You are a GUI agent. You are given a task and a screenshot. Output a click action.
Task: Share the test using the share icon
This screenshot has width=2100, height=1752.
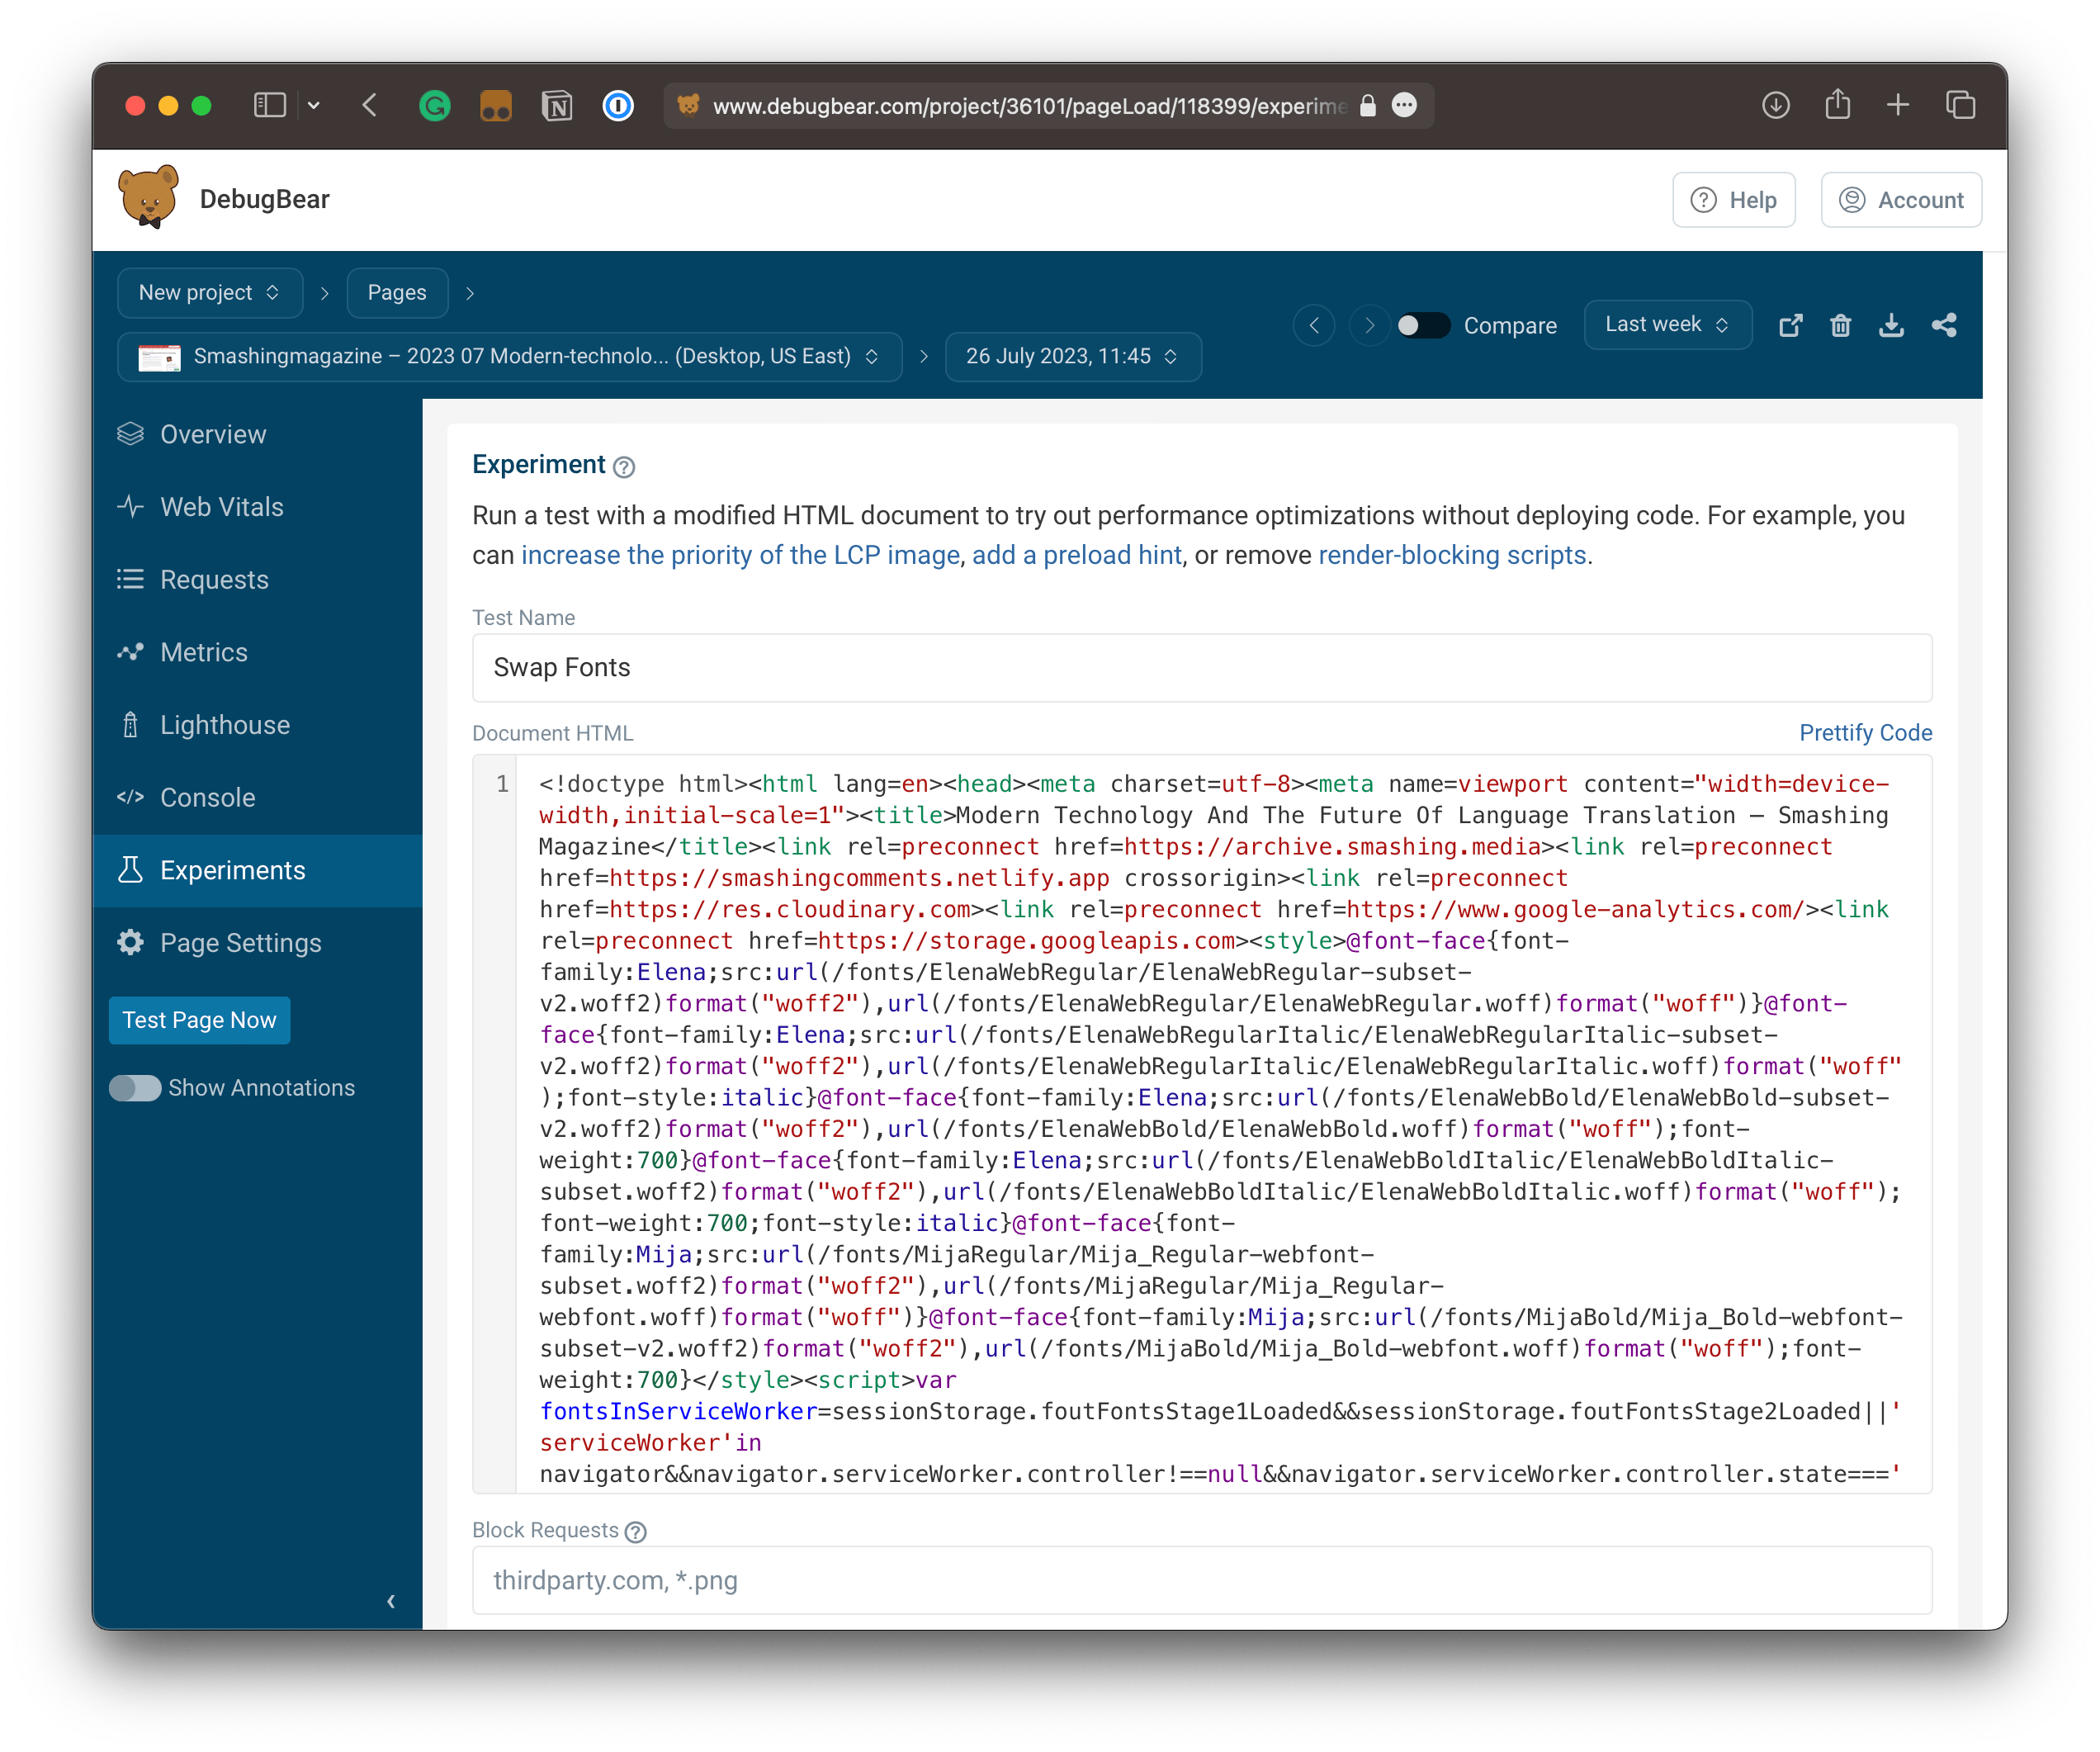pos(1944,325)
